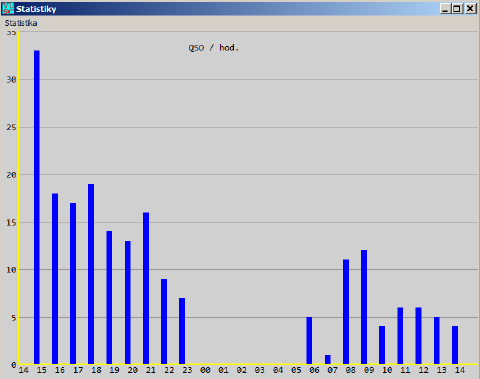Click the QSO / hod. chart title
480x379 pixels.
214,48
